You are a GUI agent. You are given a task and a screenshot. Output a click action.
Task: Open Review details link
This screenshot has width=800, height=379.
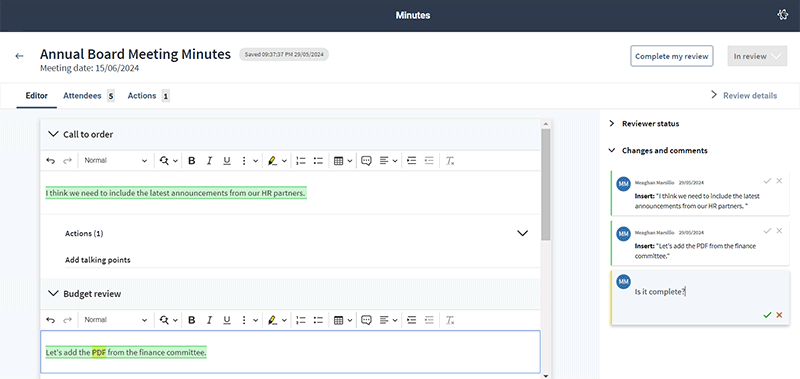point(744,95)
